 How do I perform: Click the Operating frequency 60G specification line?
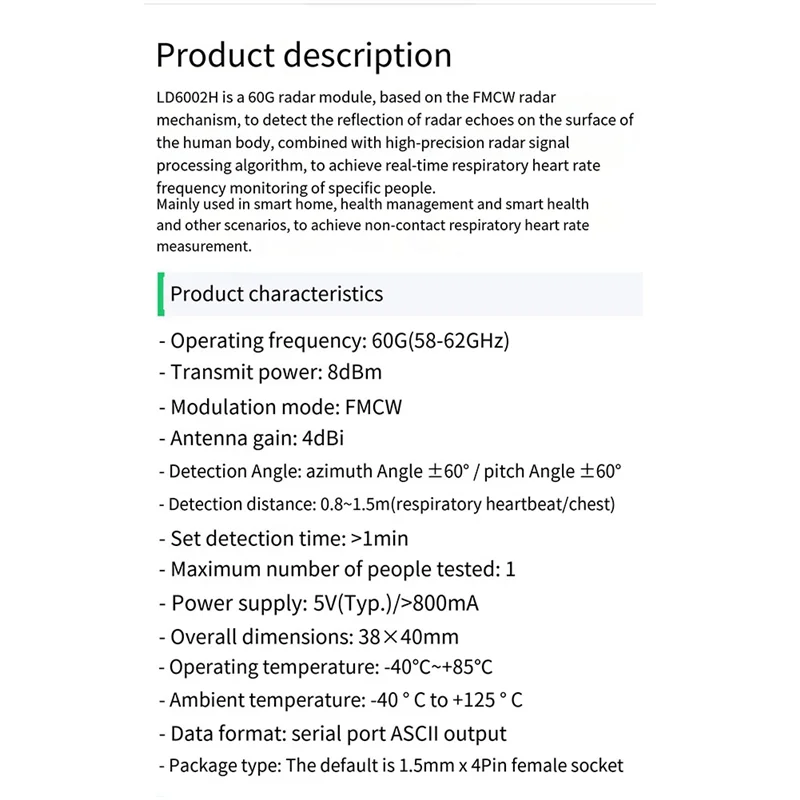334,340
